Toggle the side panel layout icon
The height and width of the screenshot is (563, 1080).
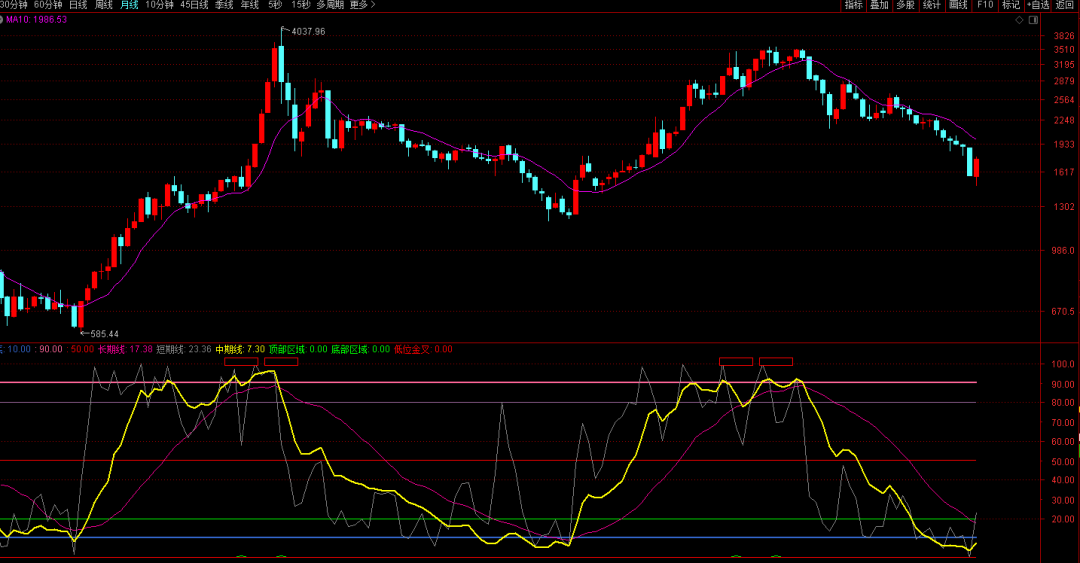[1033, 19]
